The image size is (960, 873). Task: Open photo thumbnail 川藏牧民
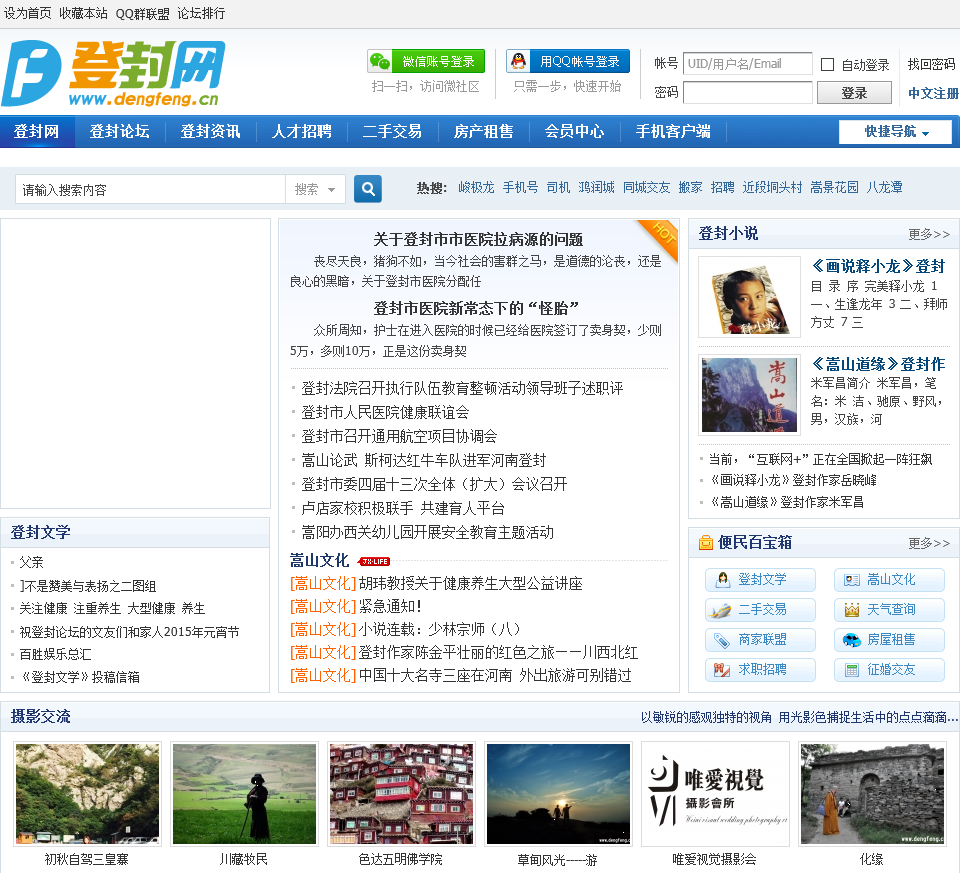pyautogui.click(x=244, y=794)
